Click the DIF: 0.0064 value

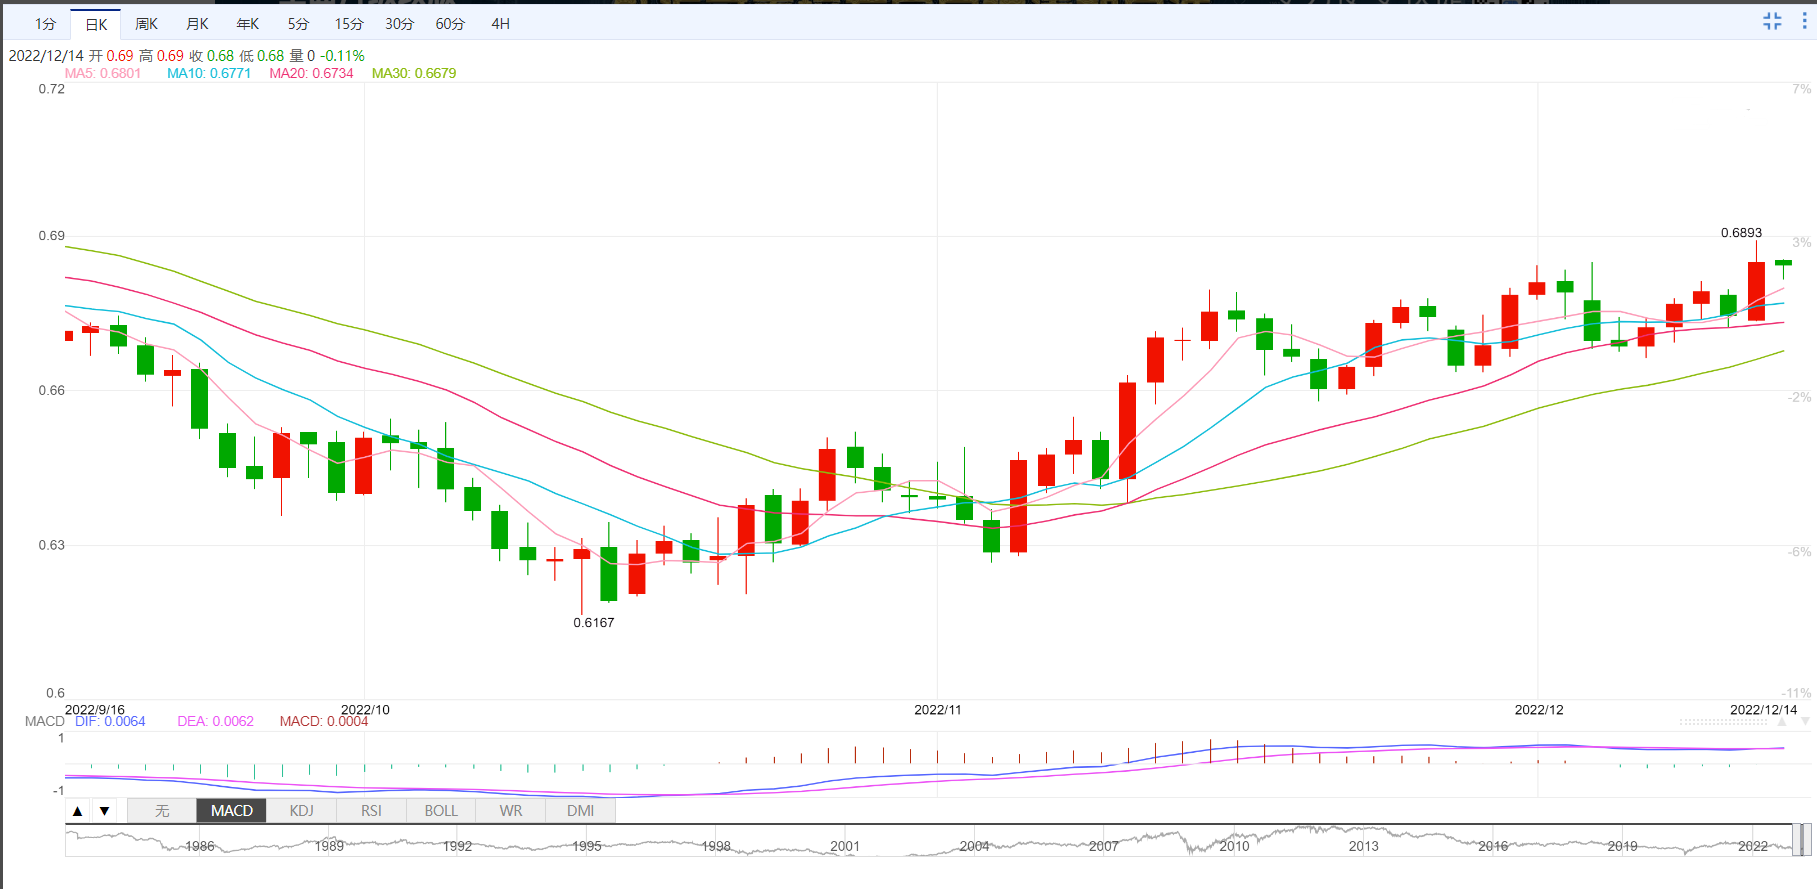[110, 721]
